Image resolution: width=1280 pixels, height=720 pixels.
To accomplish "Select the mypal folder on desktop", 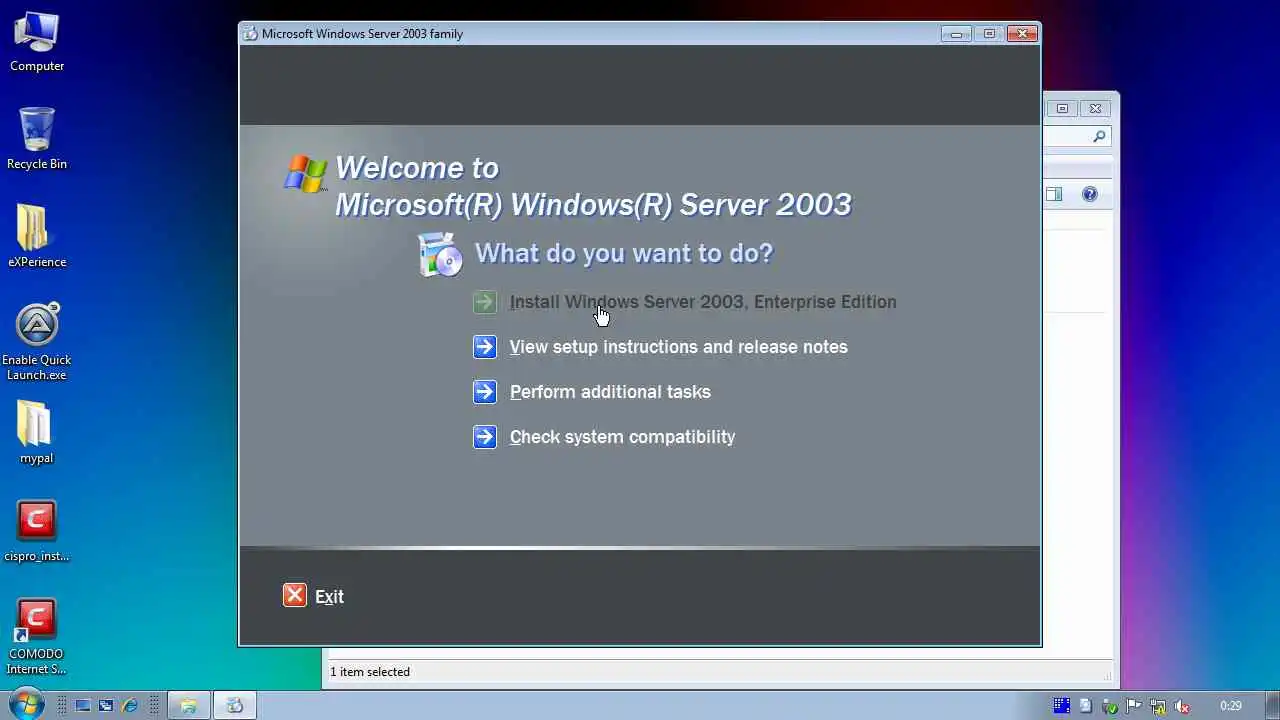I will [37, 433].
